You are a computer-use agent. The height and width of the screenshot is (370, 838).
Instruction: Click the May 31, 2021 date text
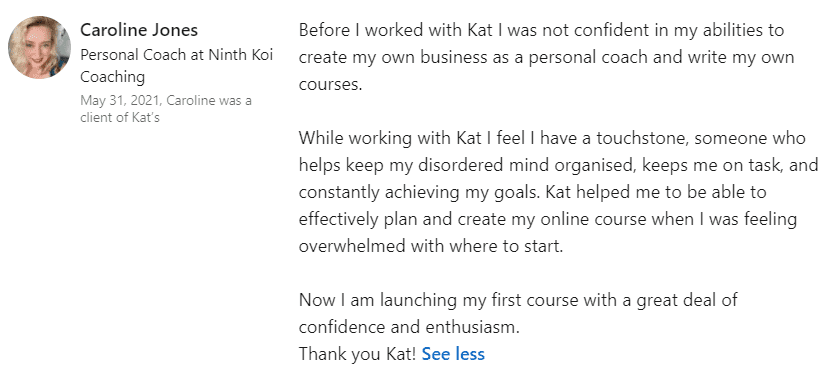110,101
